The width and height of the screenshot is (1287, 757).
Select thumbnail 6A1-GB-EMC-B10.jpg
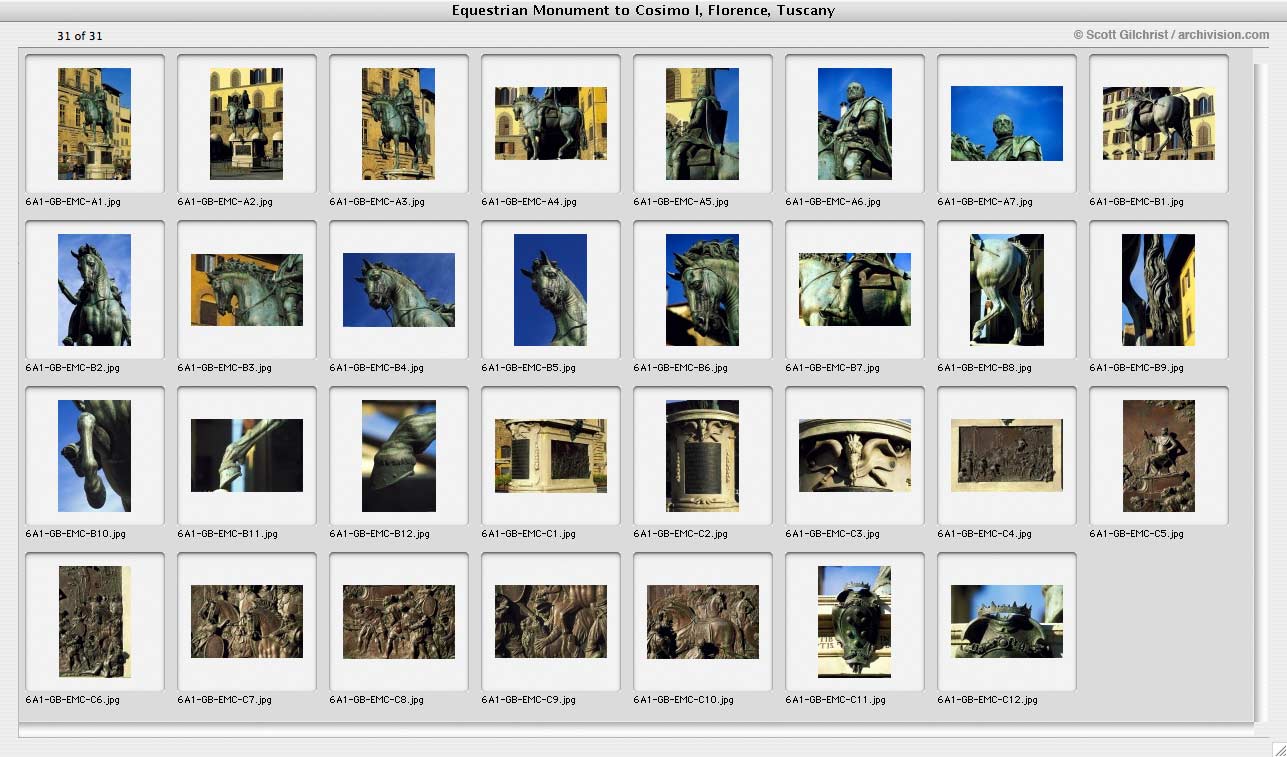[94, 455]
